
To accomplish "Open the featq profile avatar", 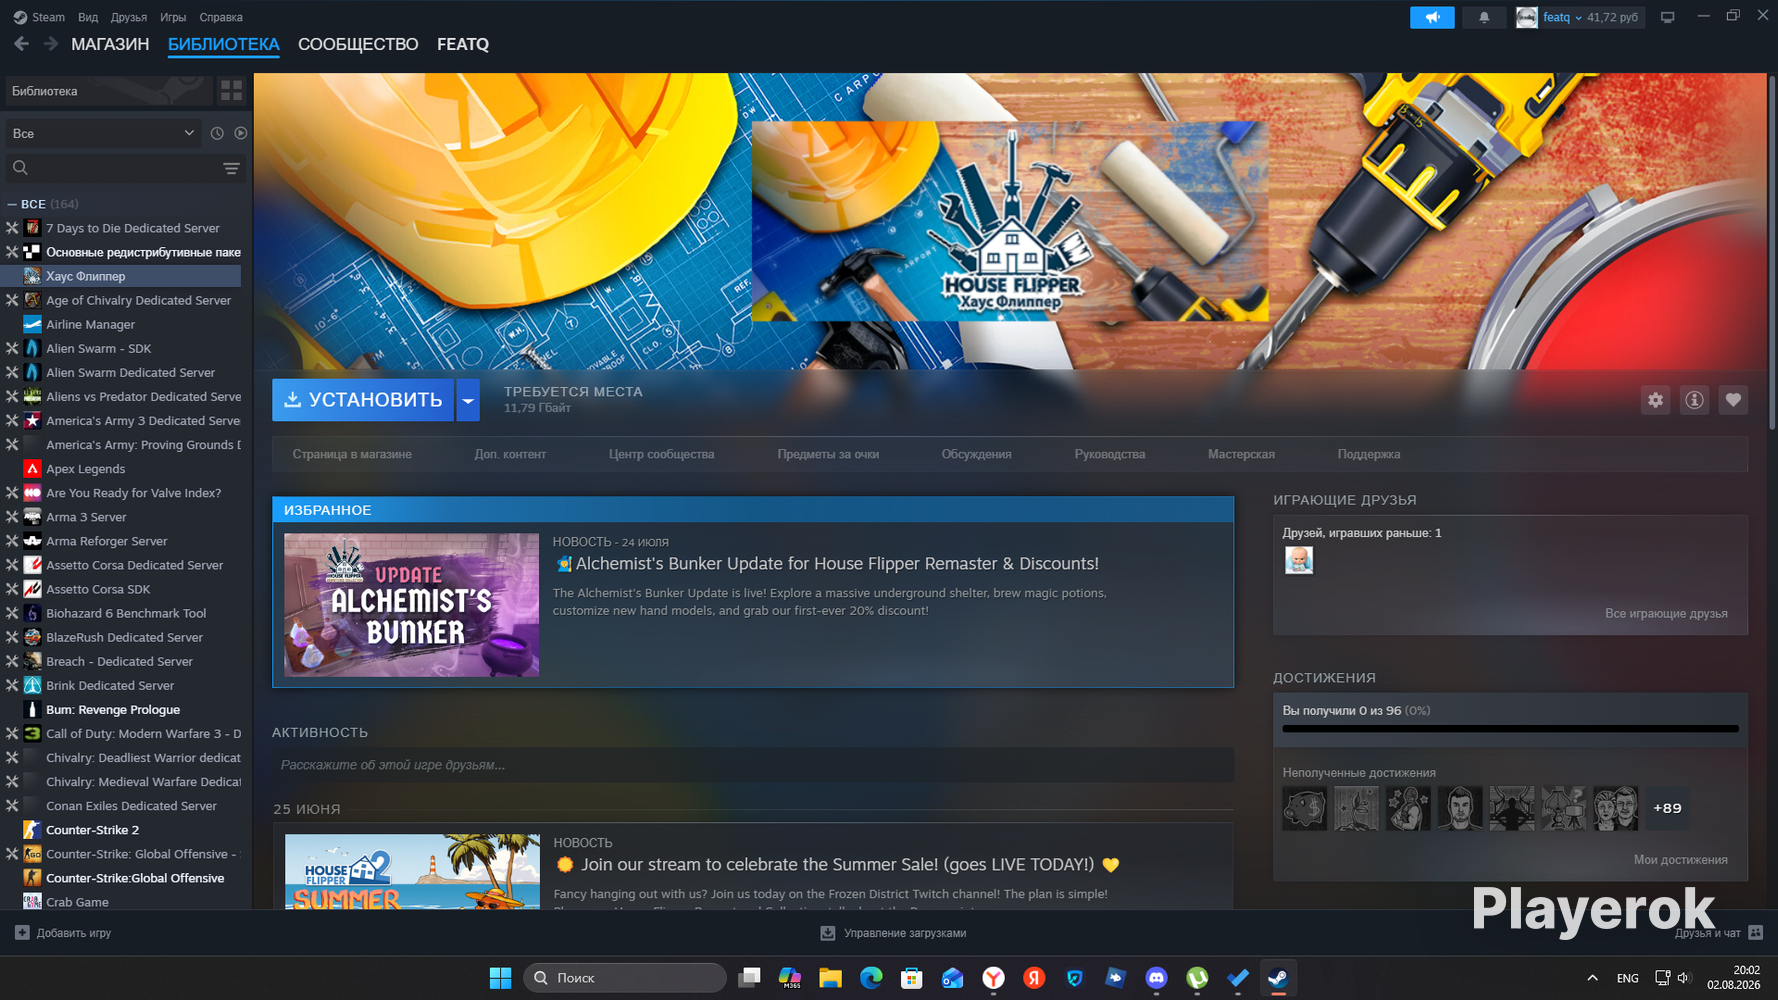I will tap(1526, 17).
